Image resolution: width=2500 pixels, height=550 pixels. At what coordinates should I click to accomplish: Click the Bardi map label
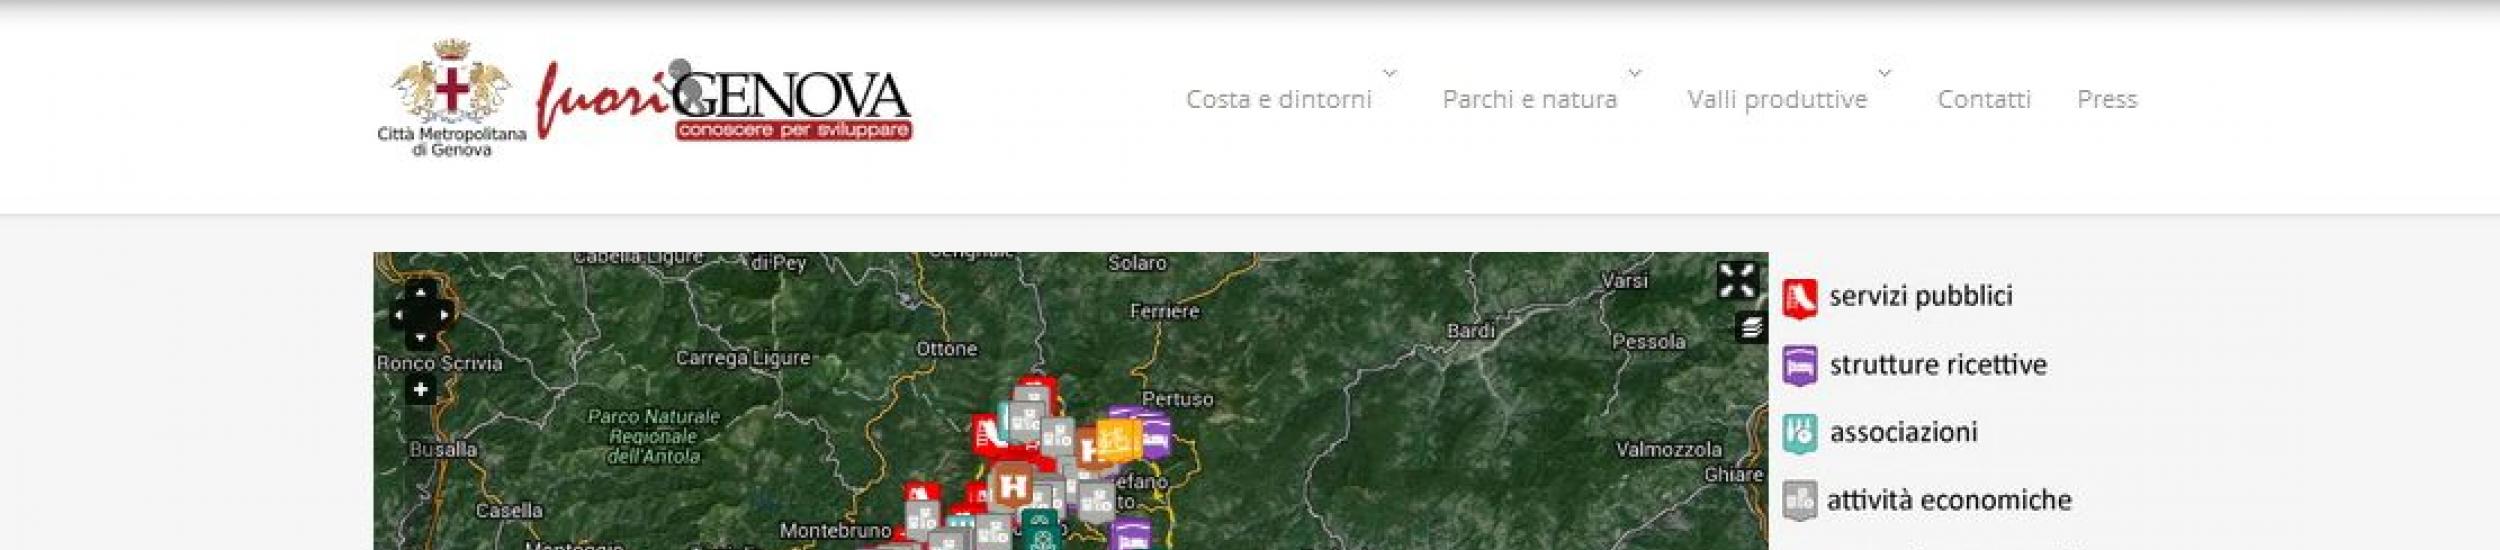coord(1471,330)
